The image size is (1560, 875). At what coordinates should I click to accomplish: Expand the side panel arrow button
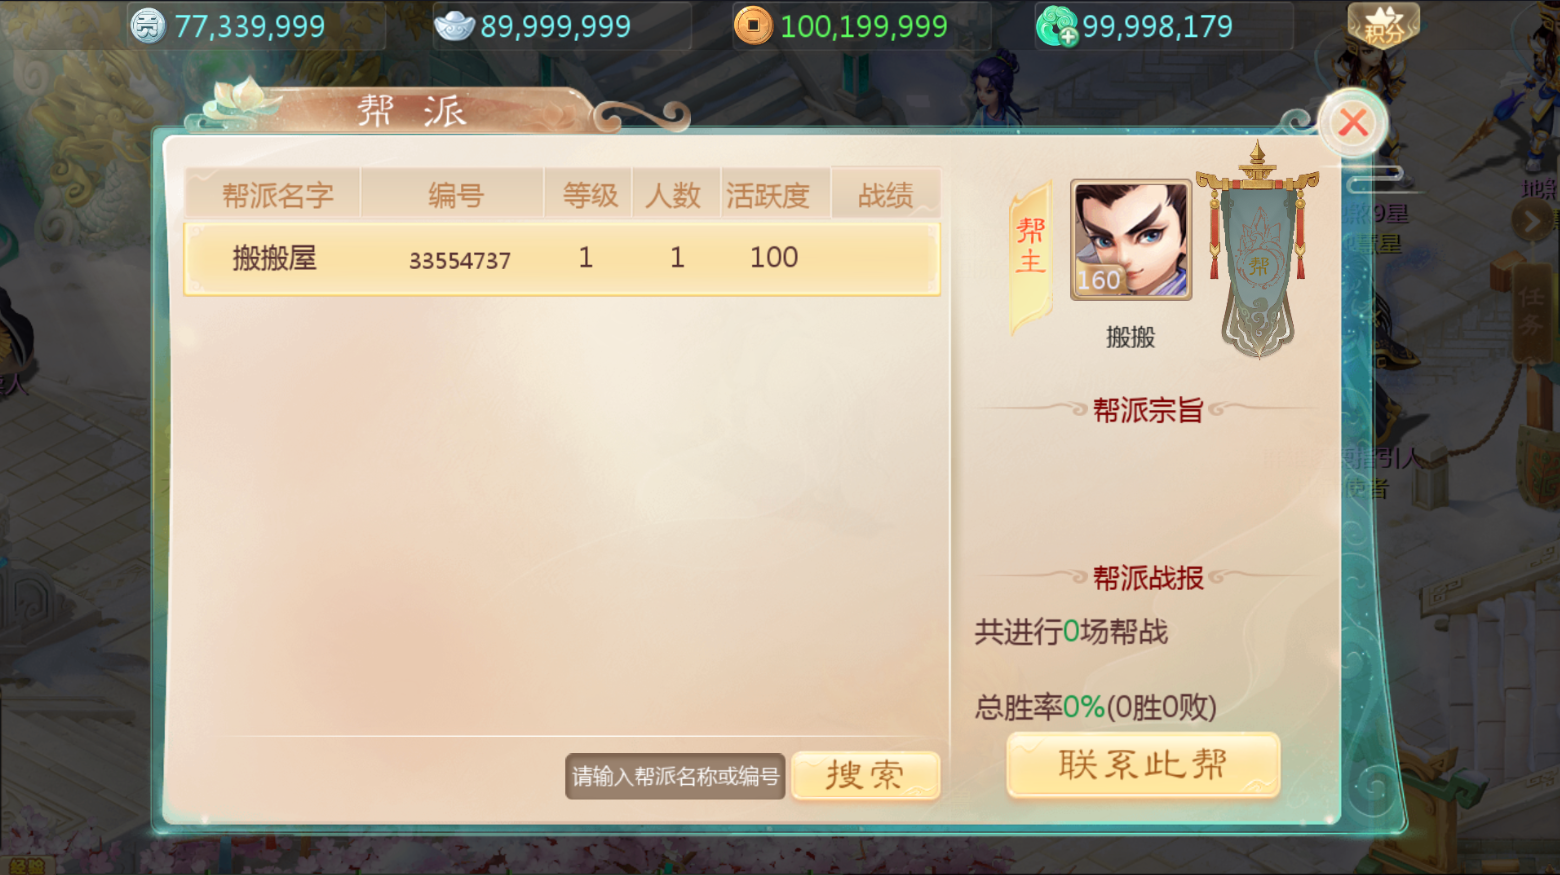tap(1531, 221)
